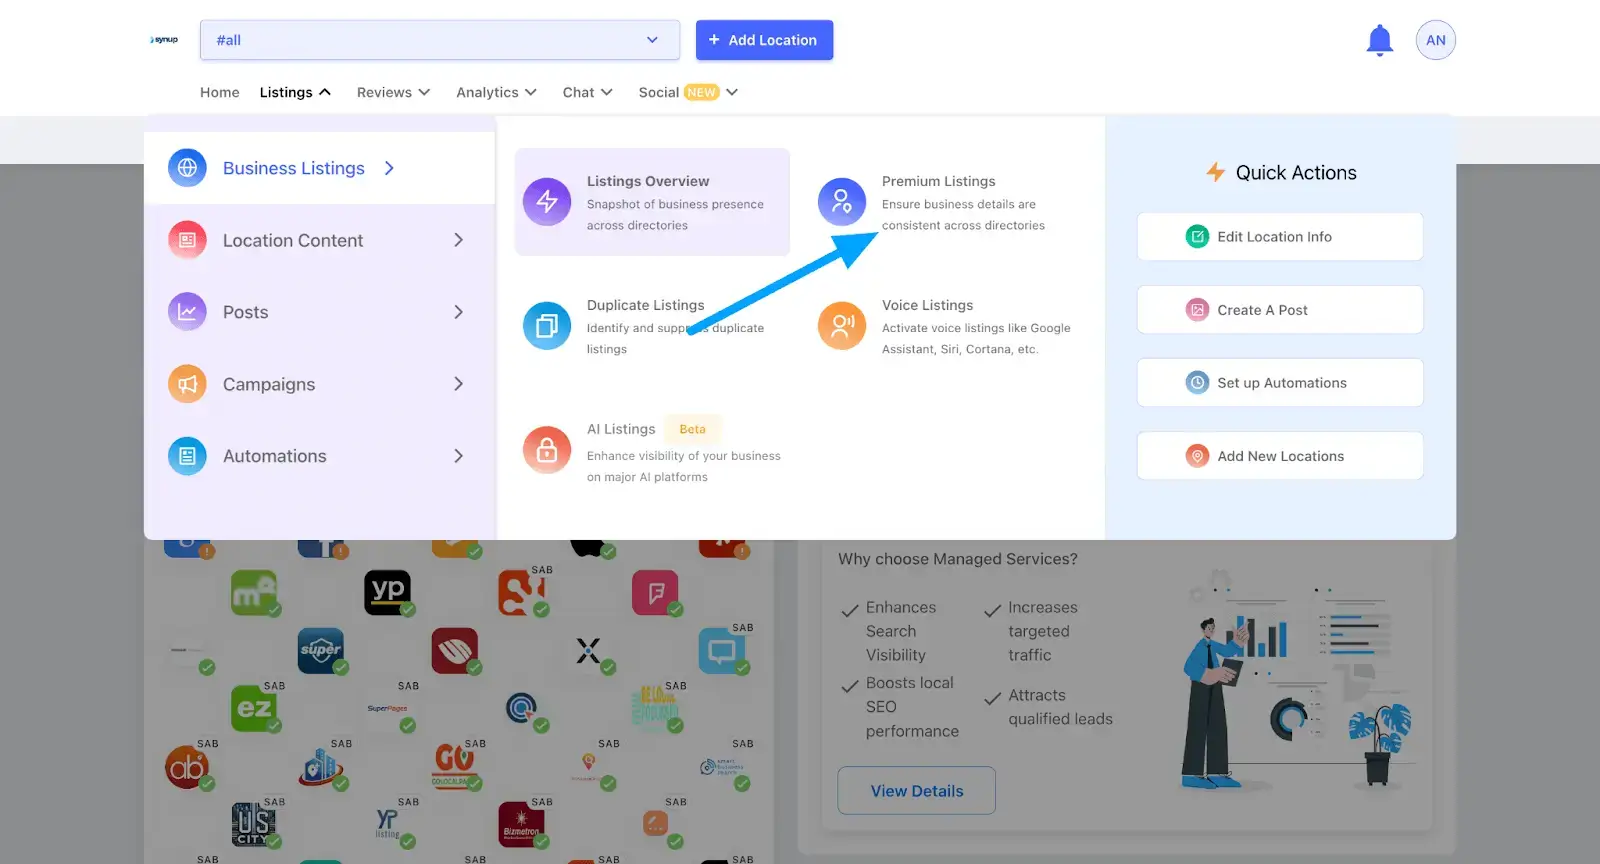Click 'Boosts local SEO performance' text
Screen dimensions: 1600x864
pyautogui.click(x=912, y=707)
